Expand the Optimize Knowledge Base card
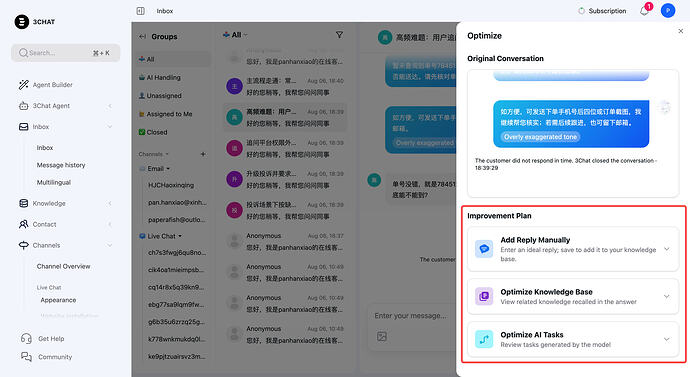Viewport: 690px width, 377px height. coord(667,296)
